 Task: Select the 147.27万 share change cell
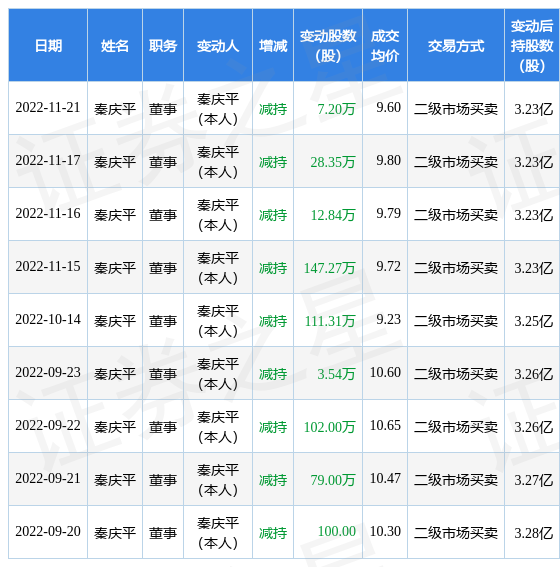329,268
